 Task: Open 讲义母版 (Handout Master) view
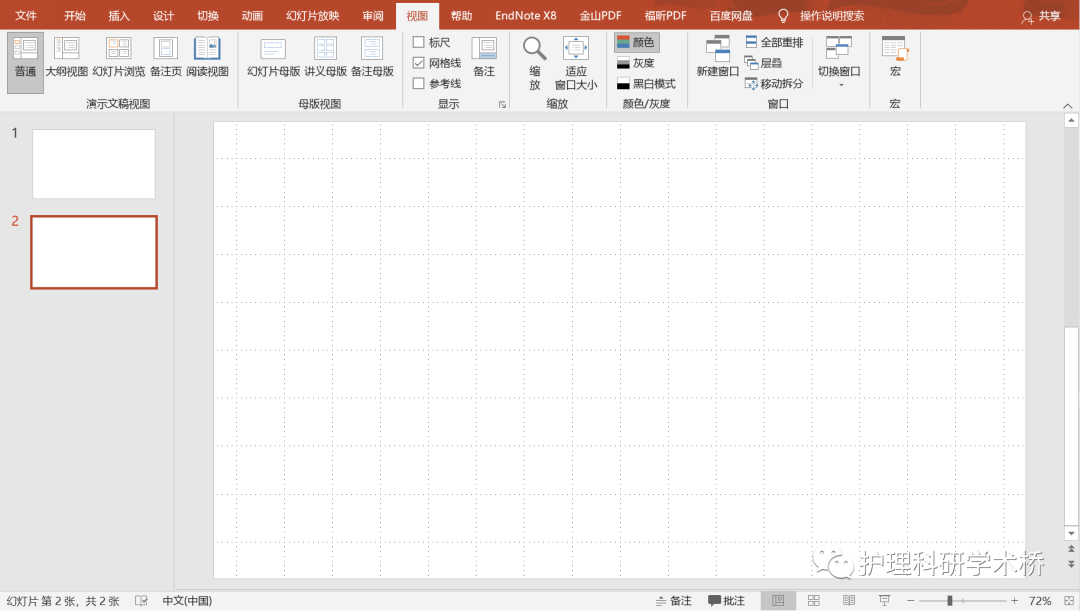click(324, 58)
